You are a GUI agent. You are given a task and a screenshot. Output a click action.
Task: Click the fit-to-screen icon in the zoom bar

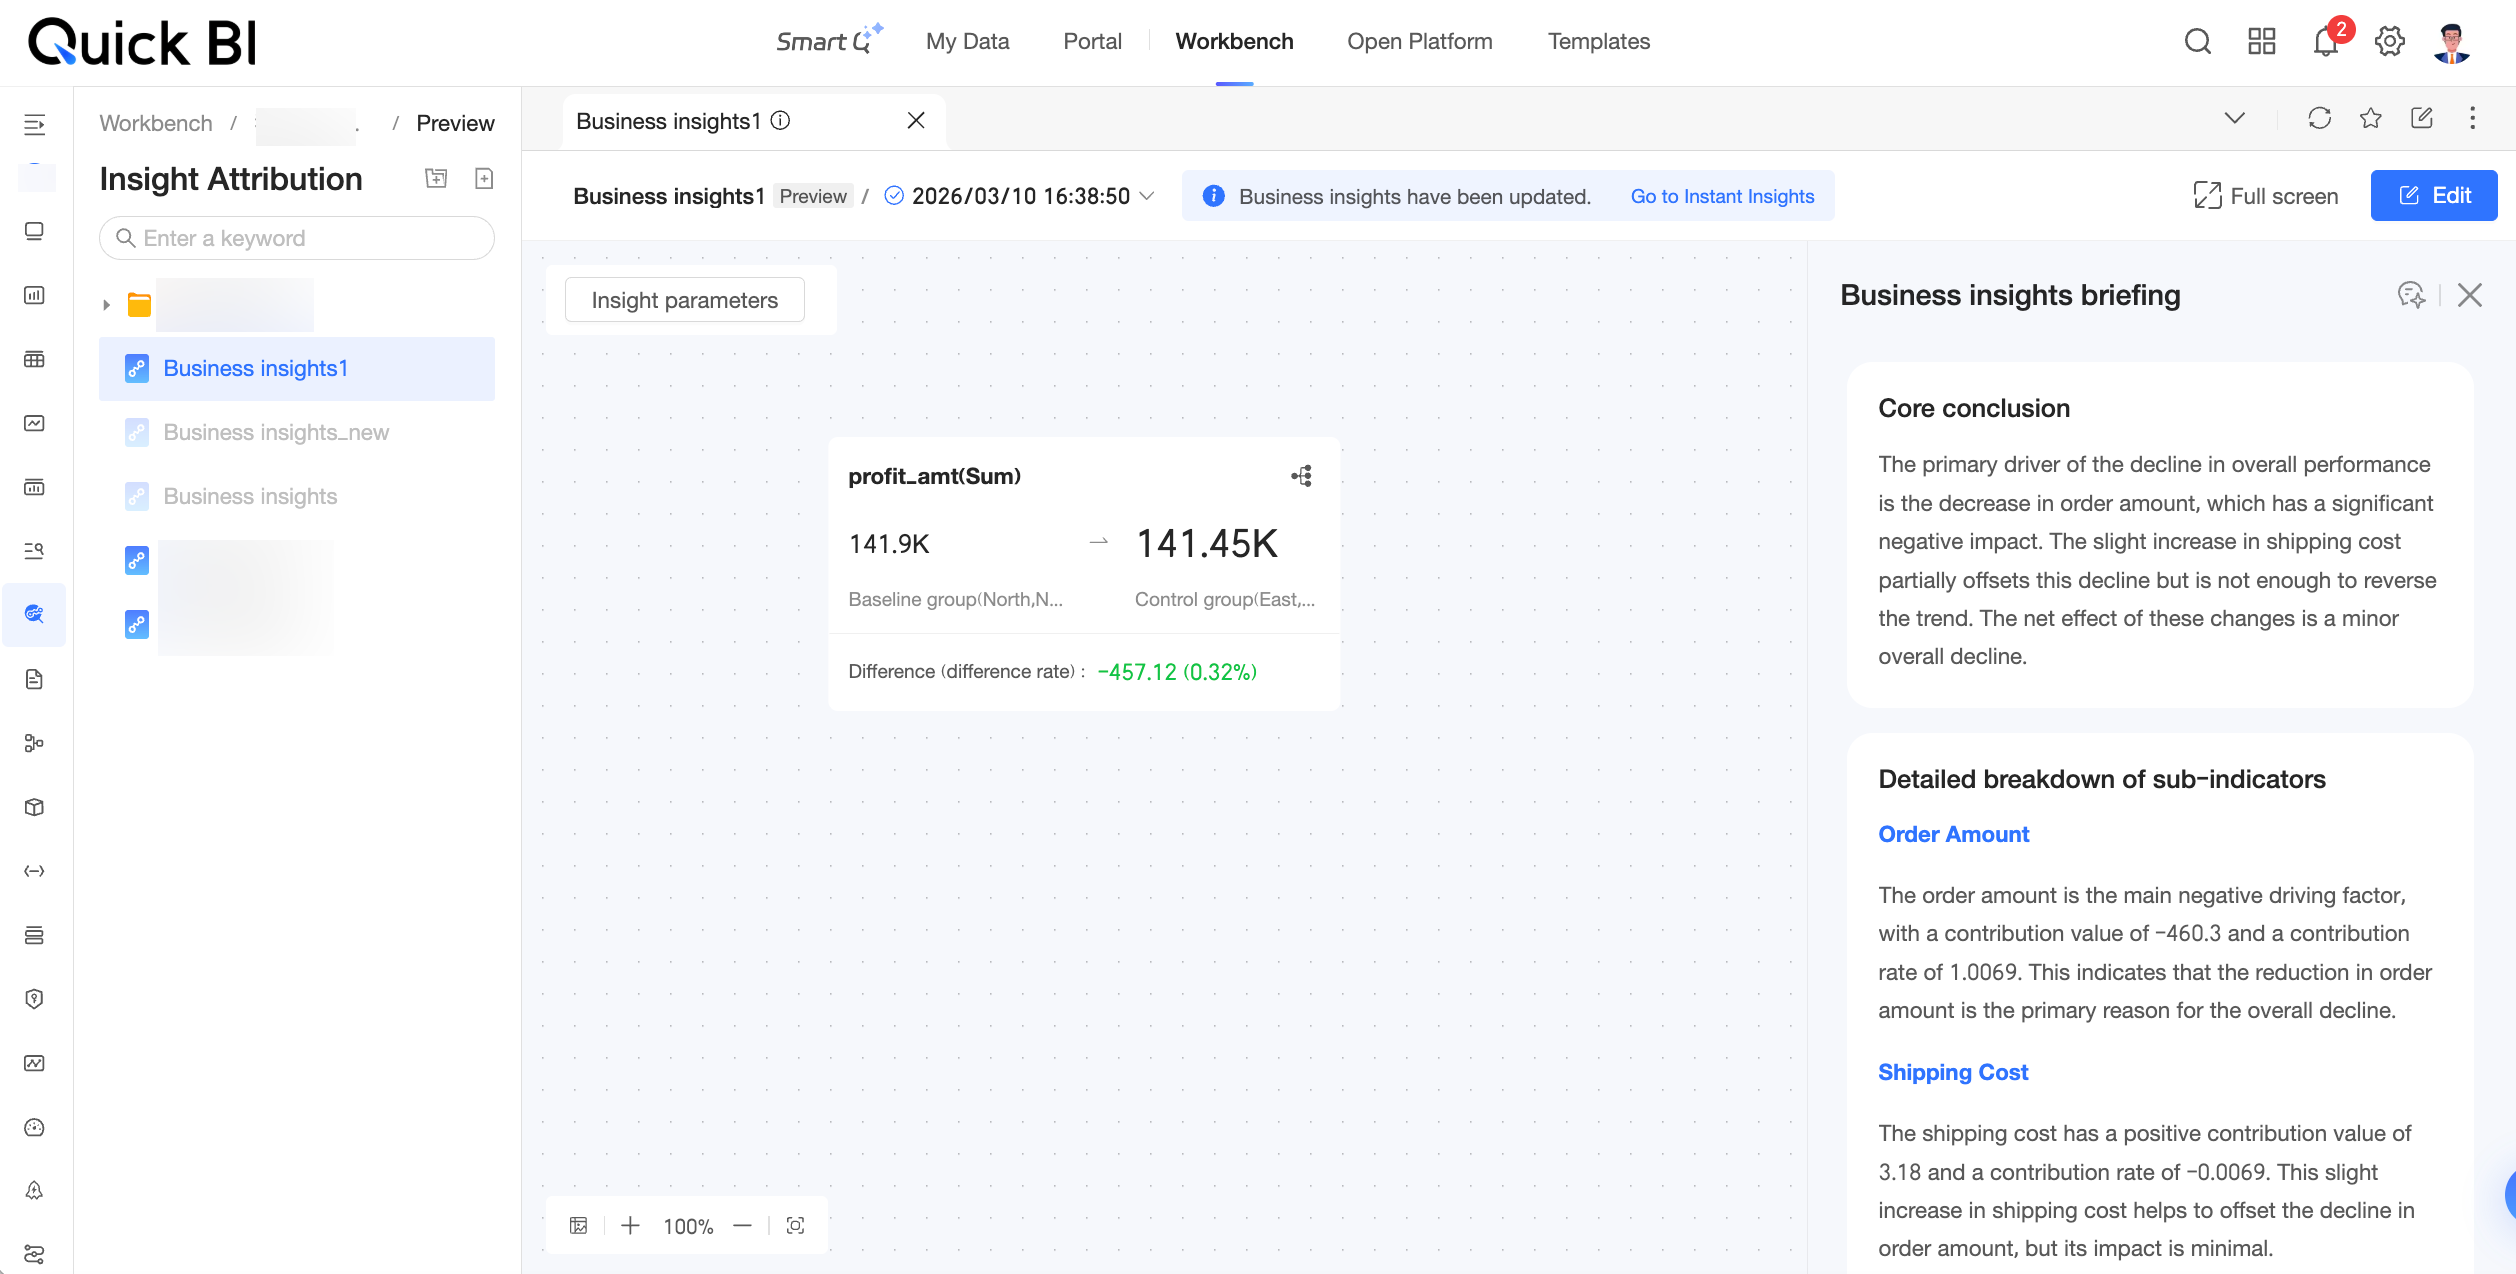point(795,1226)
